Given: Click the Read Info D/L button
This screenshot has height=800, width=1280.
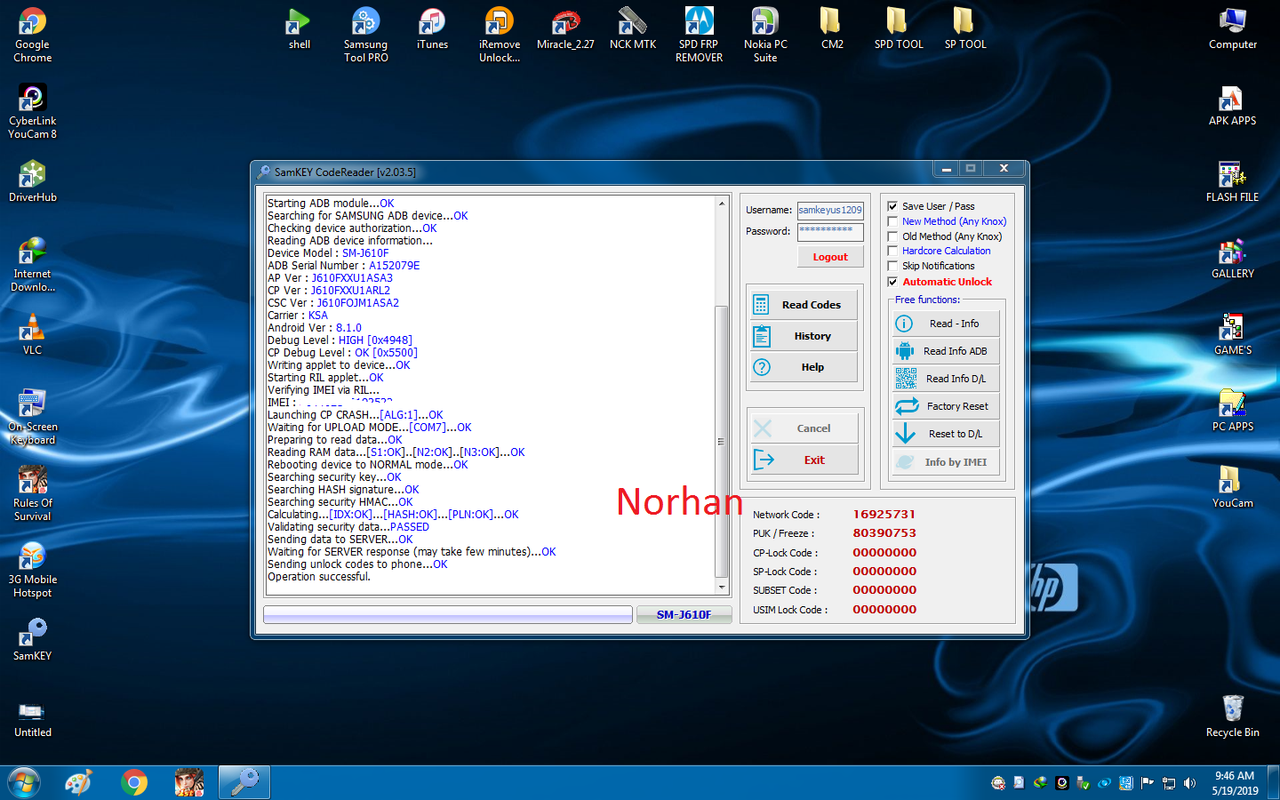Looking at the screenshot, I should (x=945, y=379).
